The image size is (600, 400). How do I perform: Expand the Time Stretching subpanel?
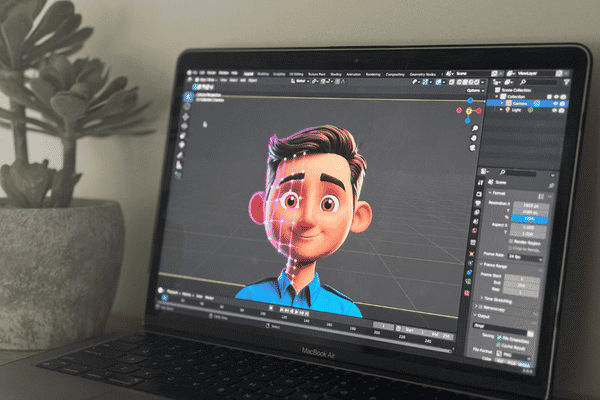pyautogui.click(x=481, y=297)
